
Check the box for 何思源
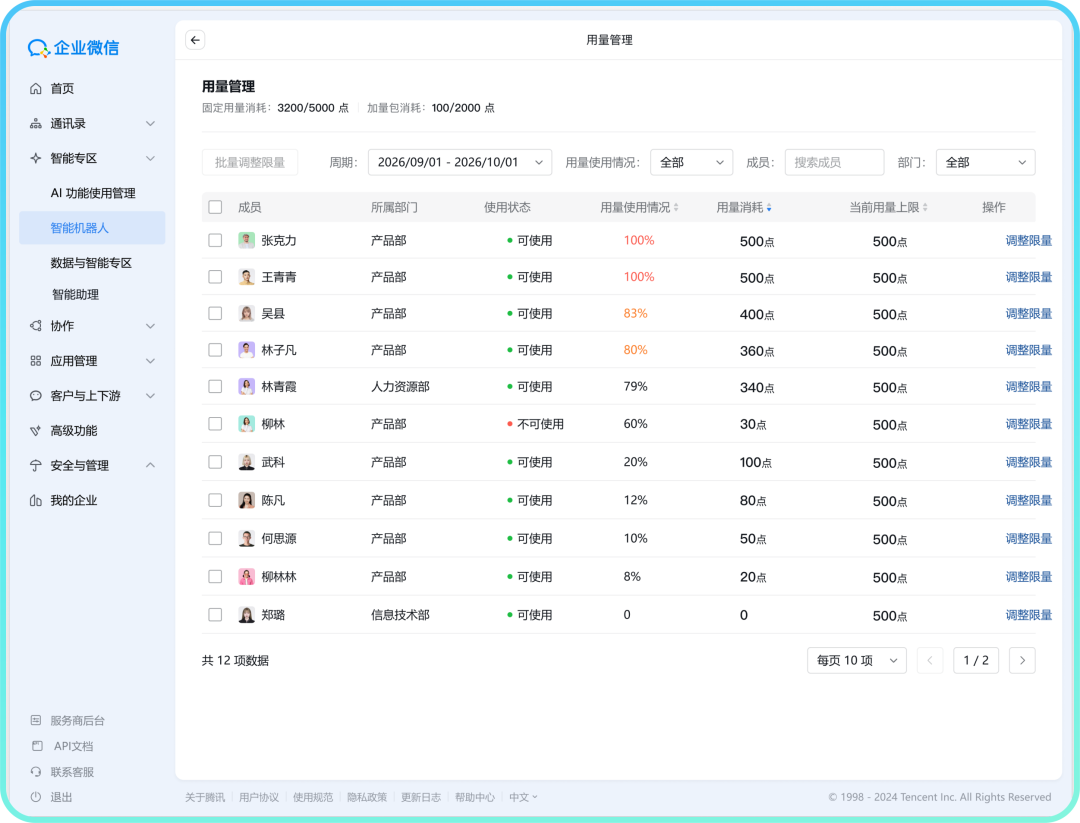pos(216,539)
